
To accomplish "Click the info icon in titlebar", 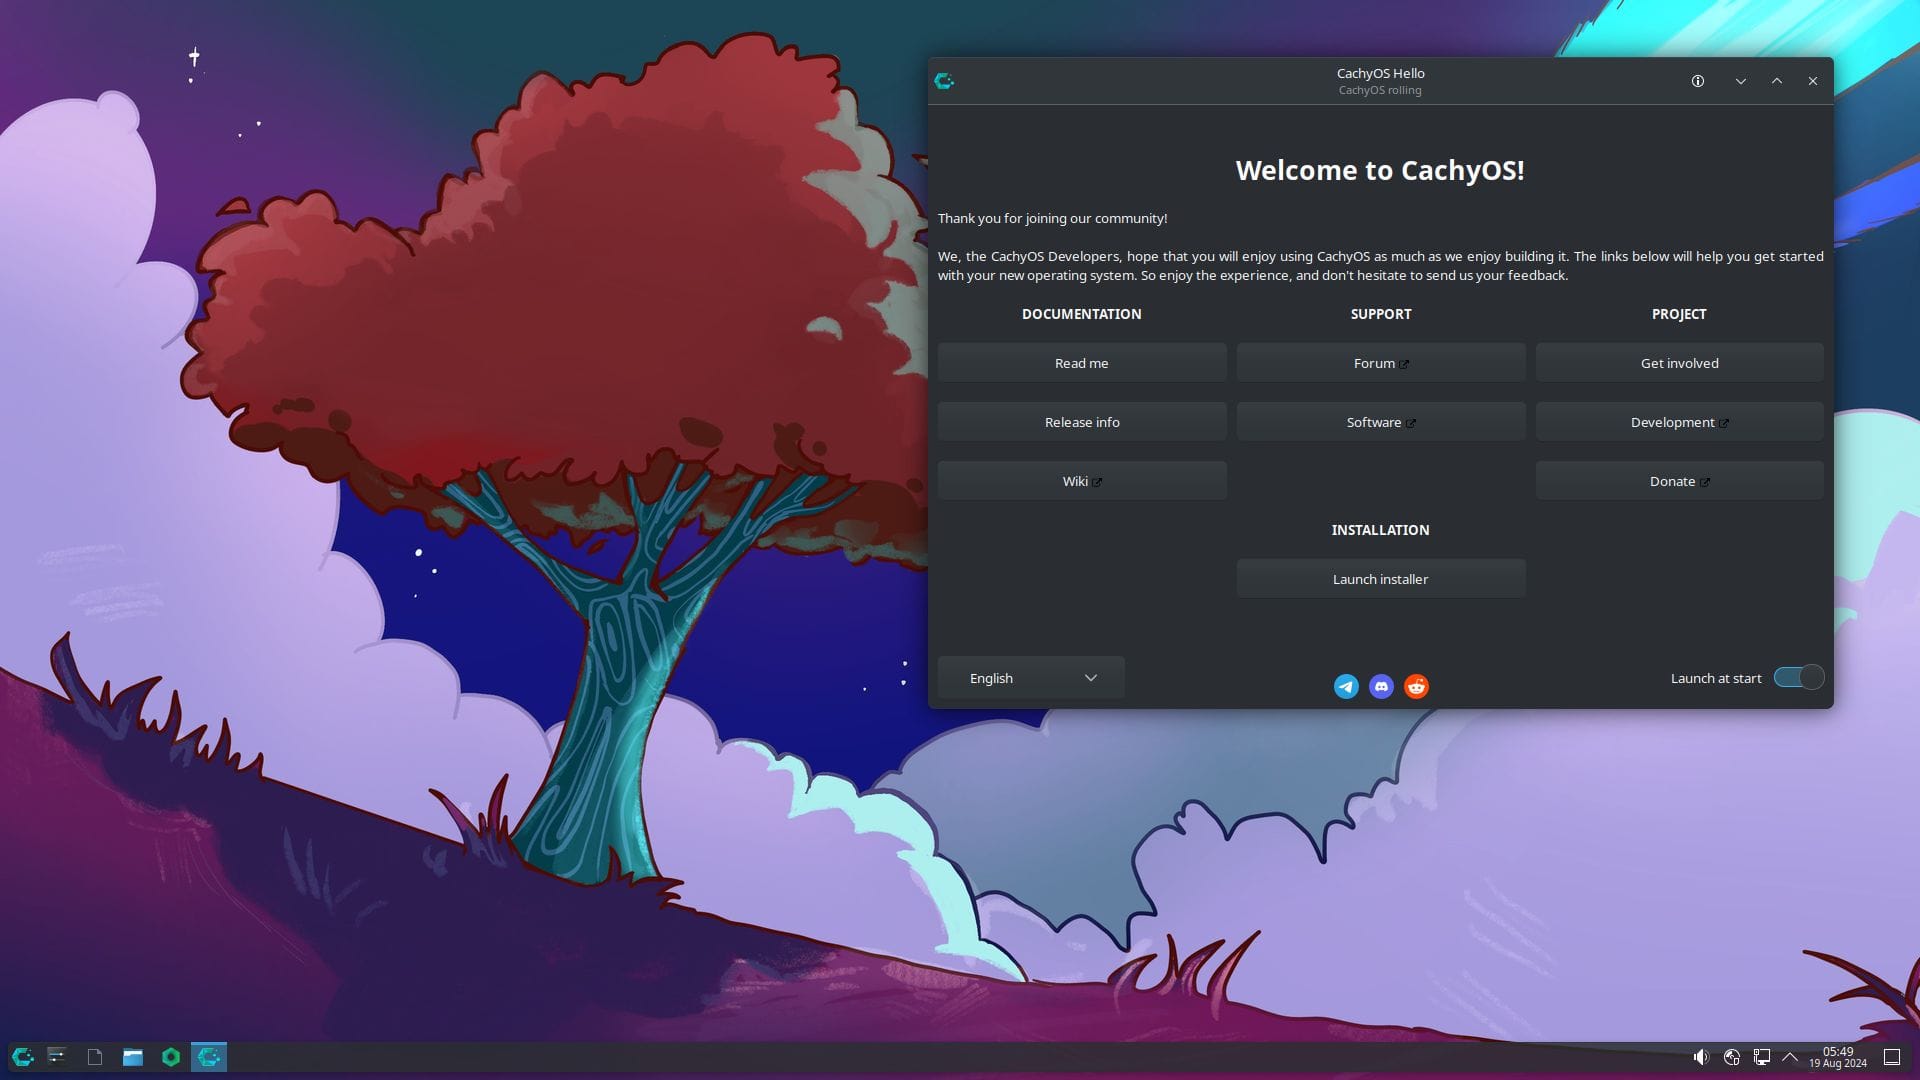I will (x=1697, y=80).
